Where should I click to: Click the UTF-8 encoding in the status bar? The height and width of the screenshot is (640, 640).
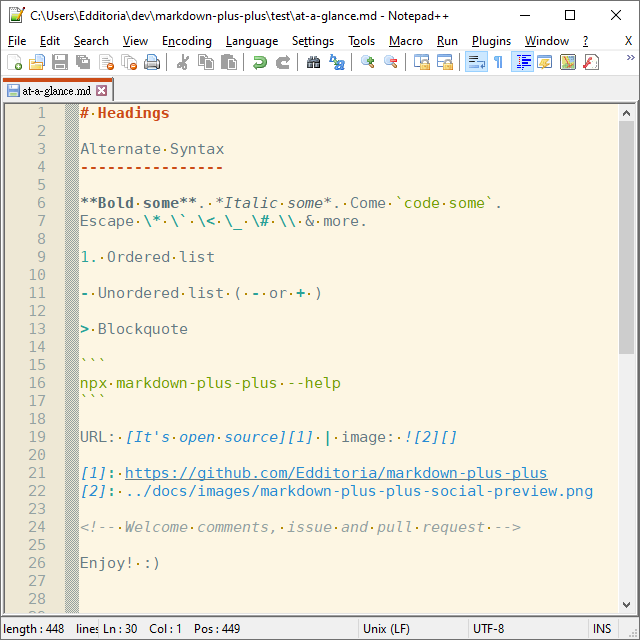pos(488,629)
